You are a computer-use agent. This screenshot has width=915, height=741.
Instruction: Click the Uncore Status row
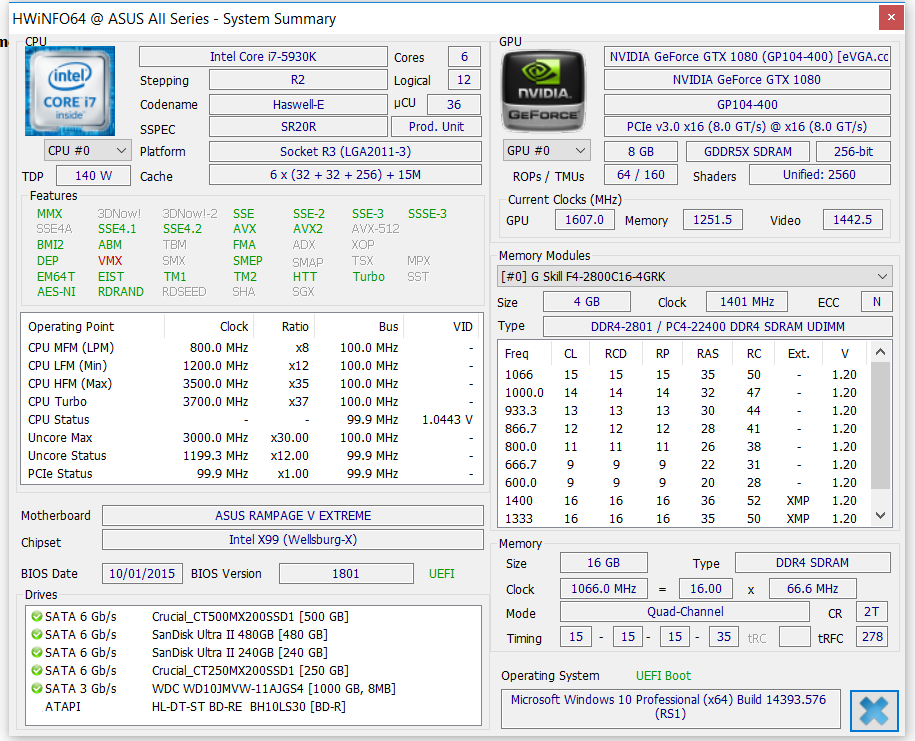251,456
